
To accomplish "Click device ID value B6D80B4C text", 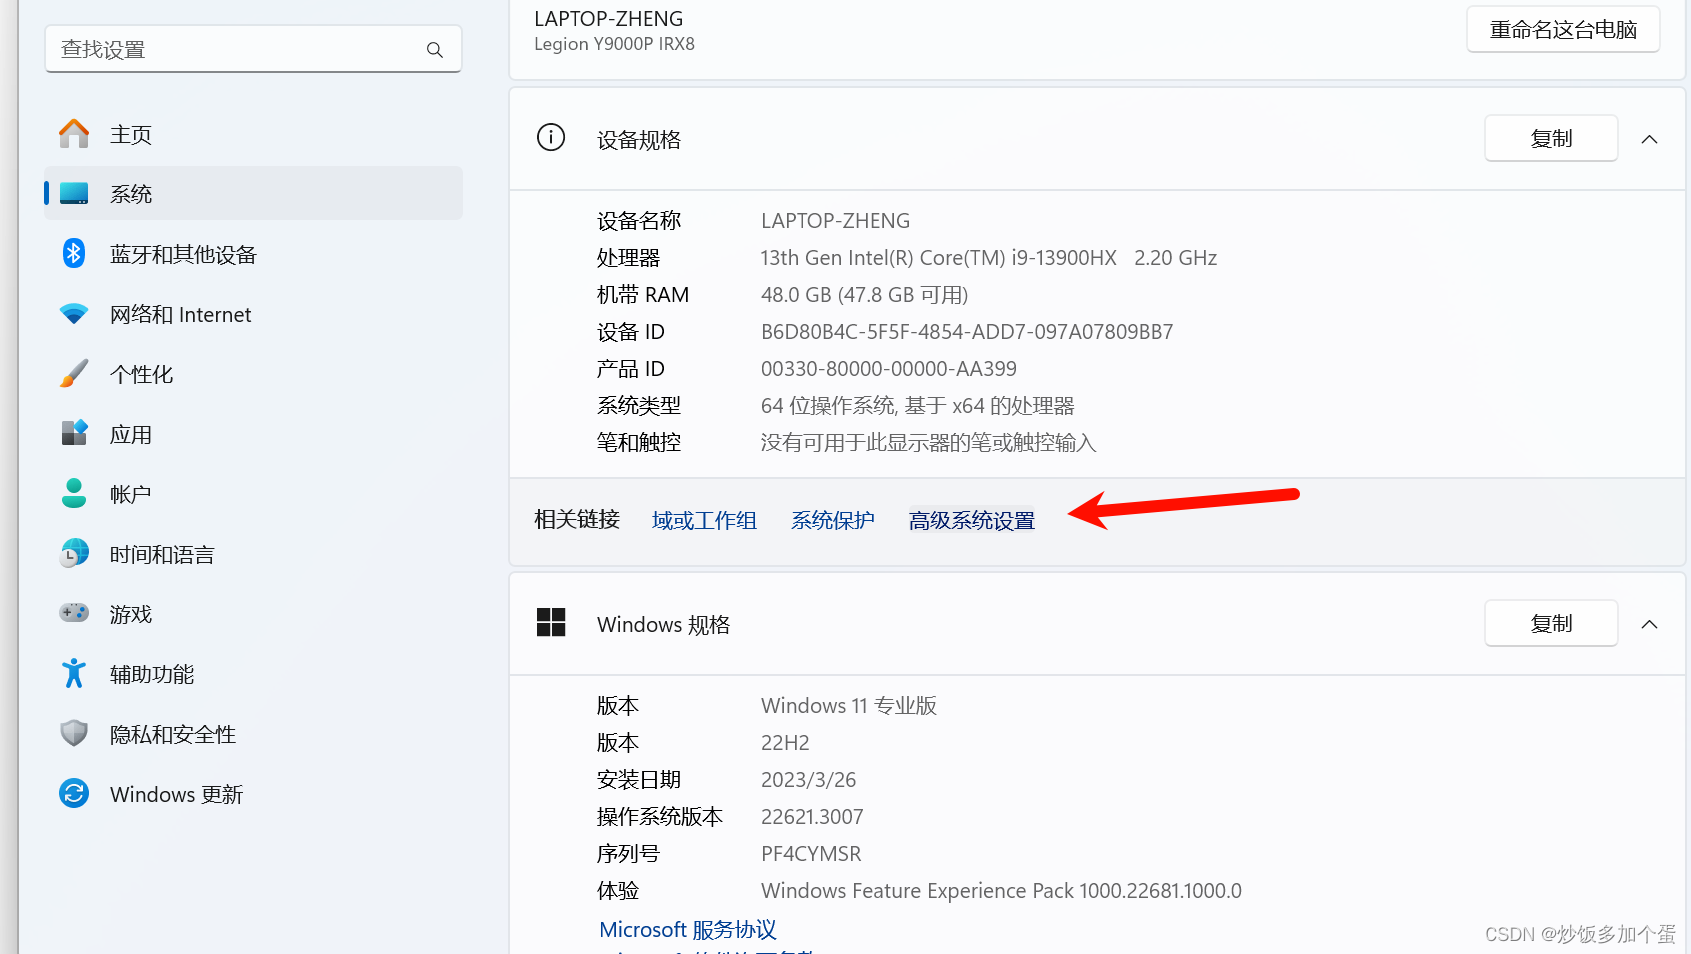I will [x=967, y=332].
